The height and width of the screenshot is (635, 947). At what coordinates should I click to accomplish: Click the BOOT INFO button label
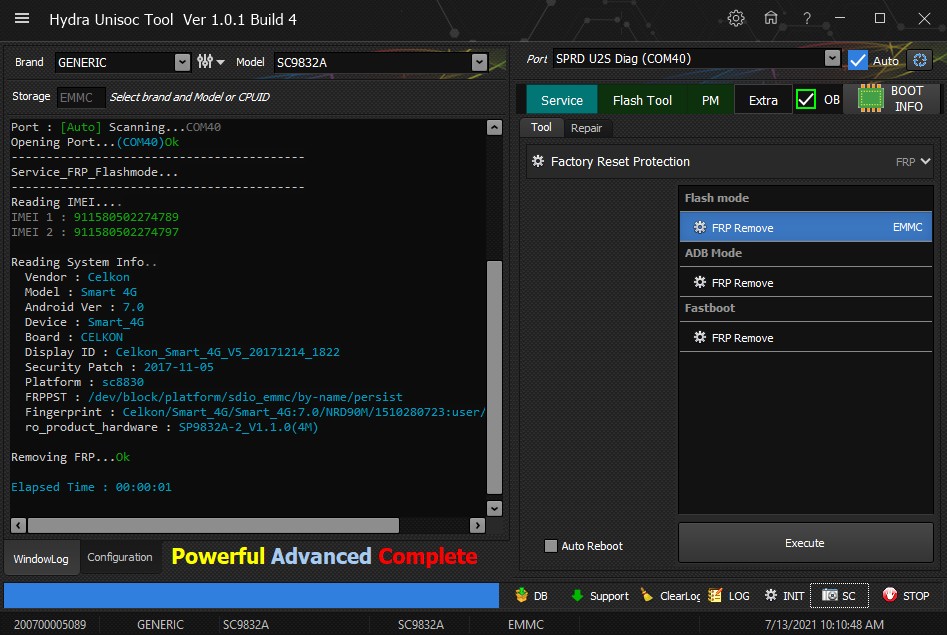click(908, 98)
